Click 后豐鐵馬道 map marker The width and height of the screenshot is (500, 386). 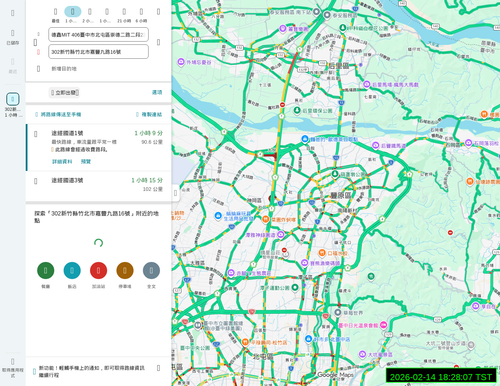(375, 145)
